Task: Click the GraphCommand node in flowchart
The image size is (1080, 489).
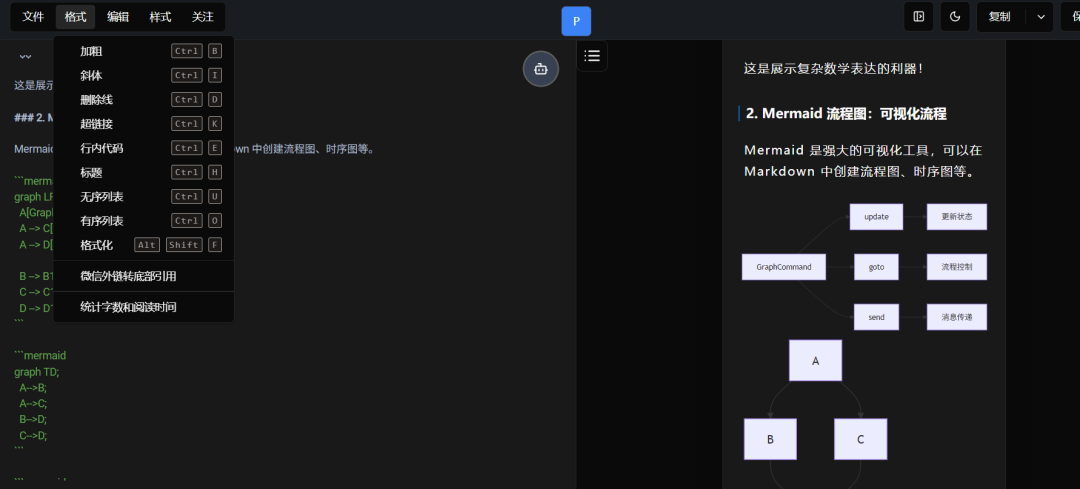Action: pyautogui.click(x=784, y=267)
